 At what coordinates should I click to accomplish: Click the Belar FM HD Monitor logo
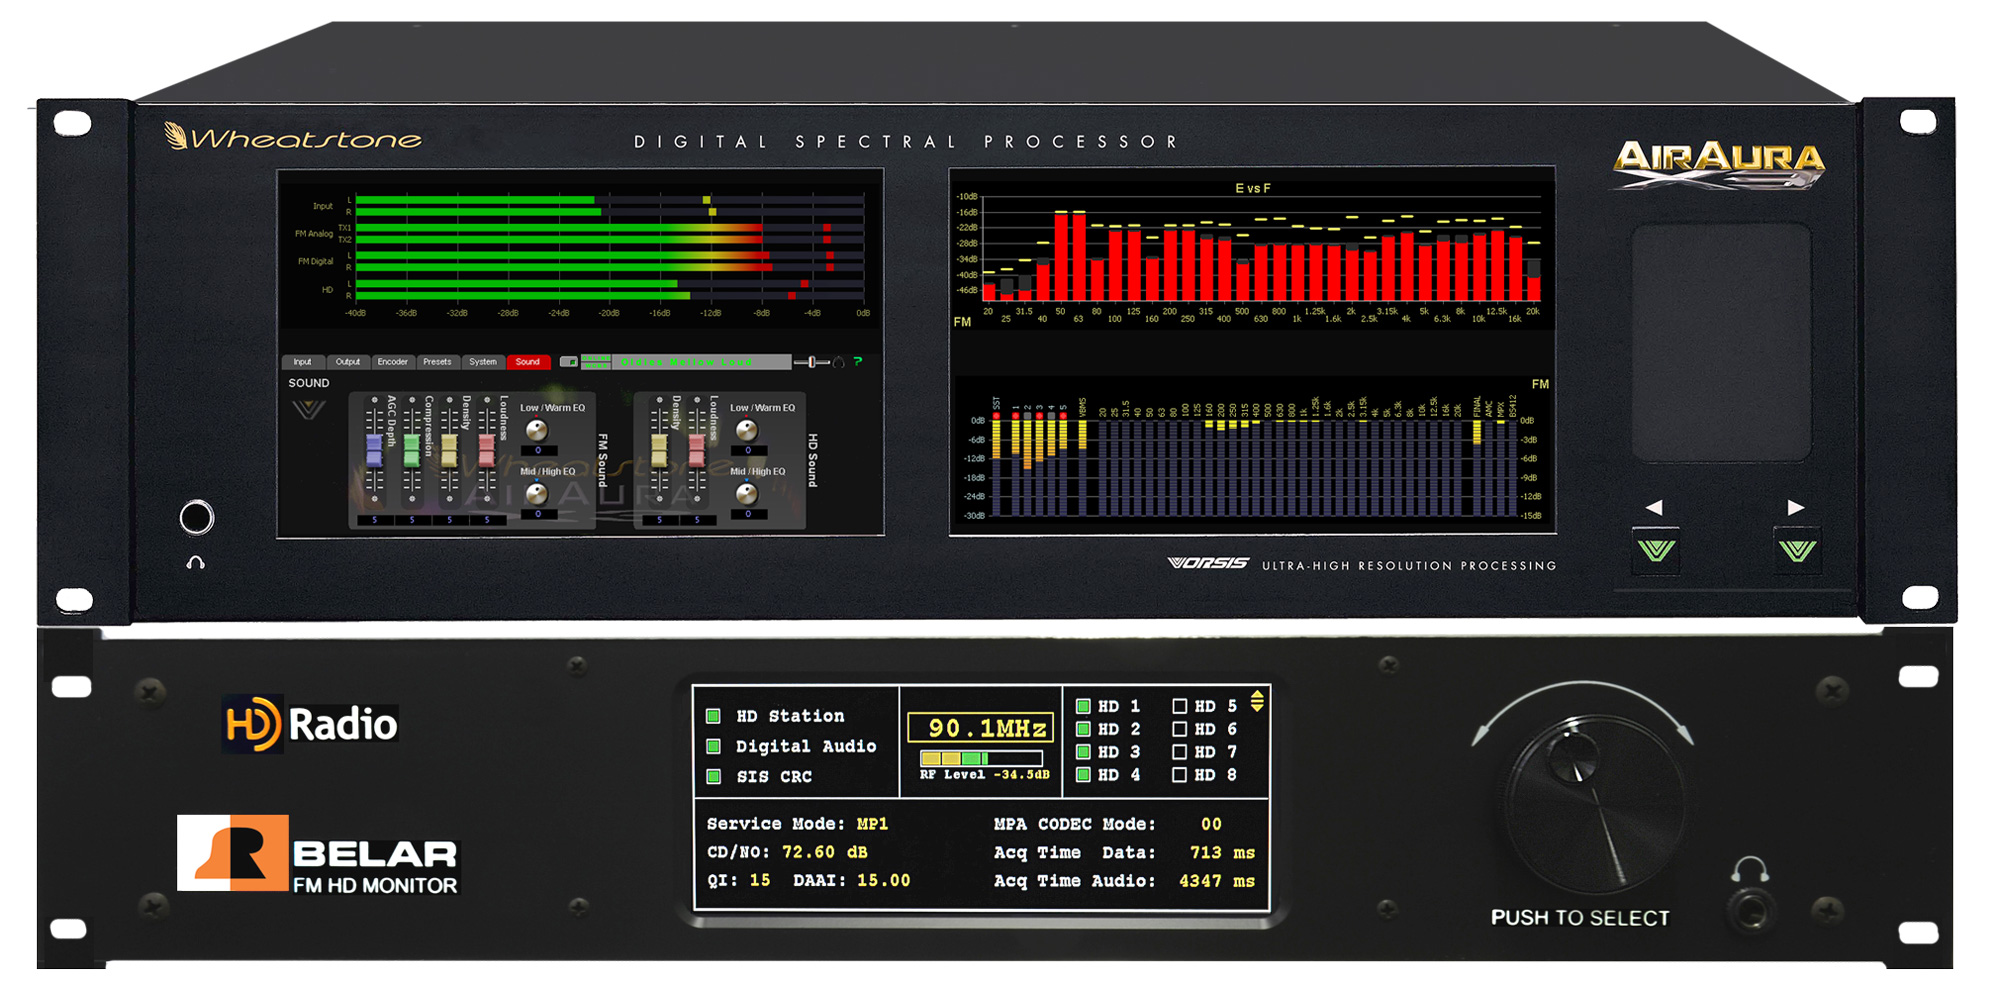click(318, 854)
